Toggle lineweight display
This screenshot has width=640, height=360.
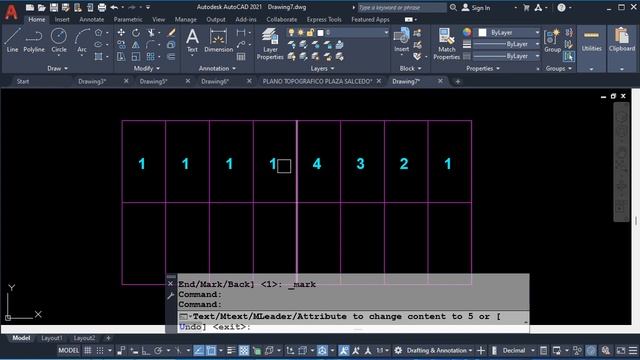(231, 350)
